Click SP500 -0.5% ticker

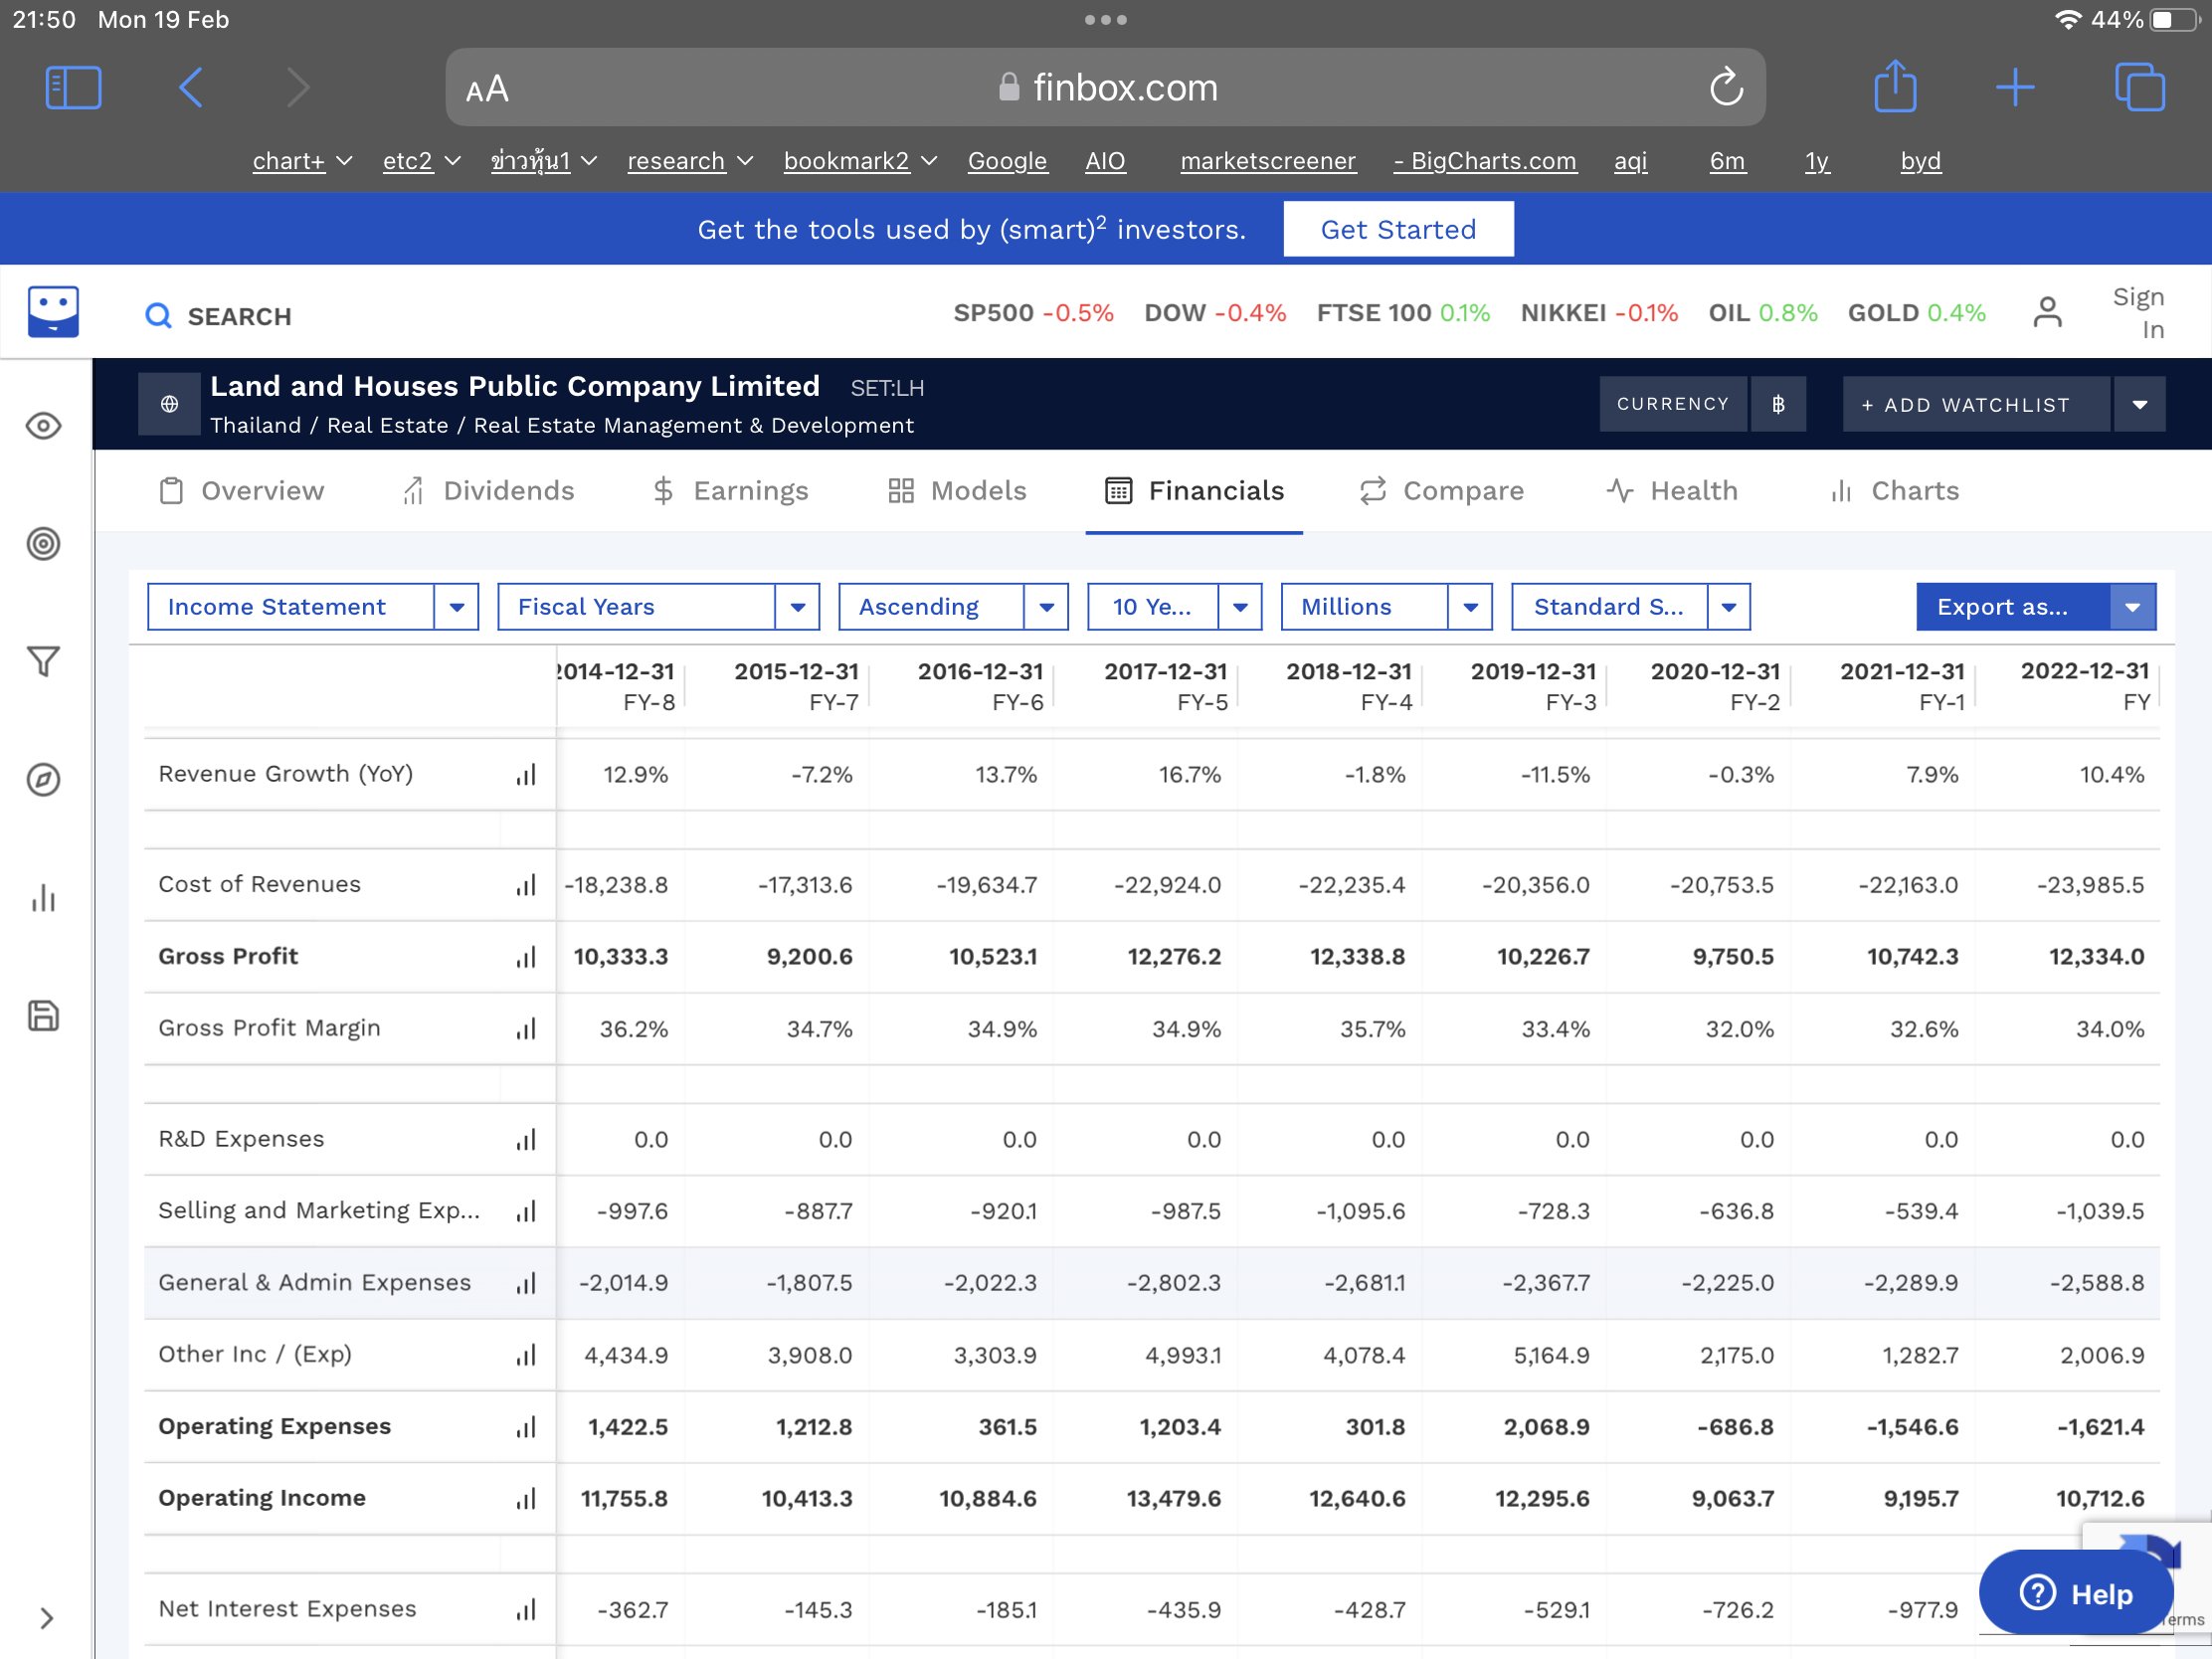point(1033,313)
